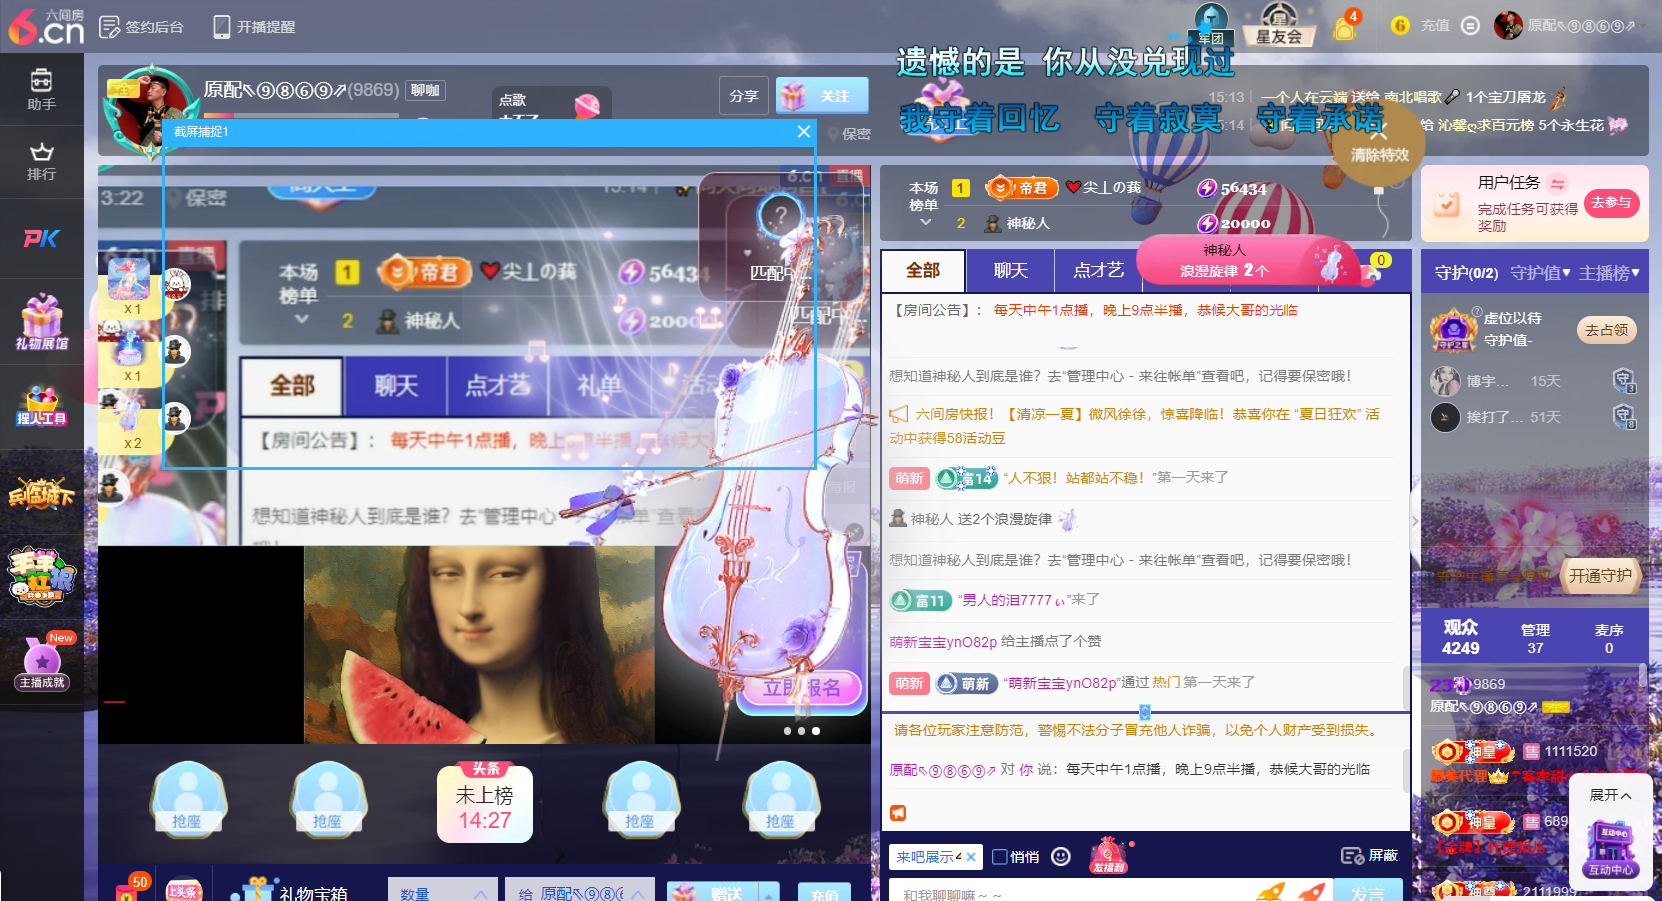Click the 守护(0/2) guard tab

[1467, 272]
